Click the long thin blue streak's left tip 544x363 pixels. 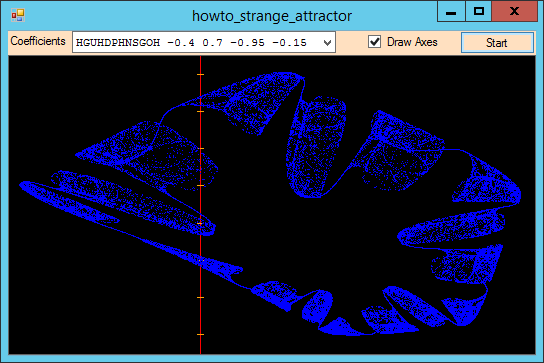click(22, 184)
